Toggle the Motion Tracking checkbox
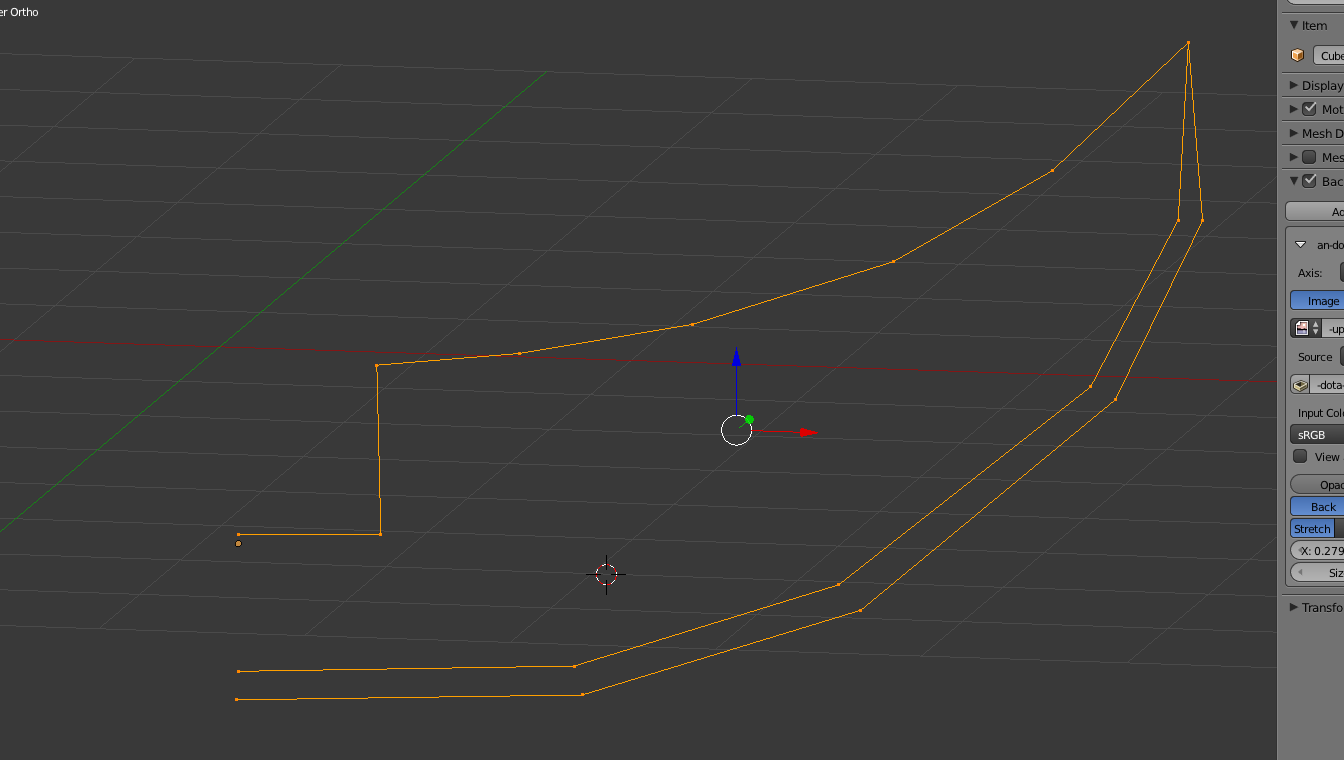The width and height of the screenshot is (1344, 760). point(1309,109)
